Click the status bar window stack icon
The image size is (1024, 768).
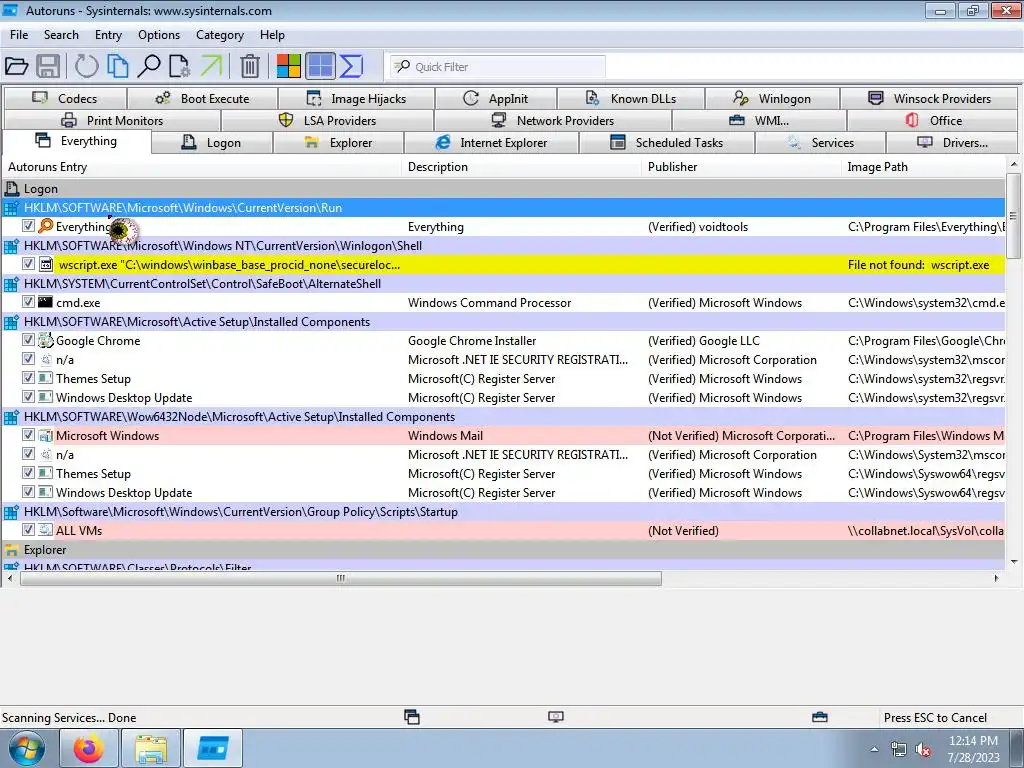click(411, 717)
